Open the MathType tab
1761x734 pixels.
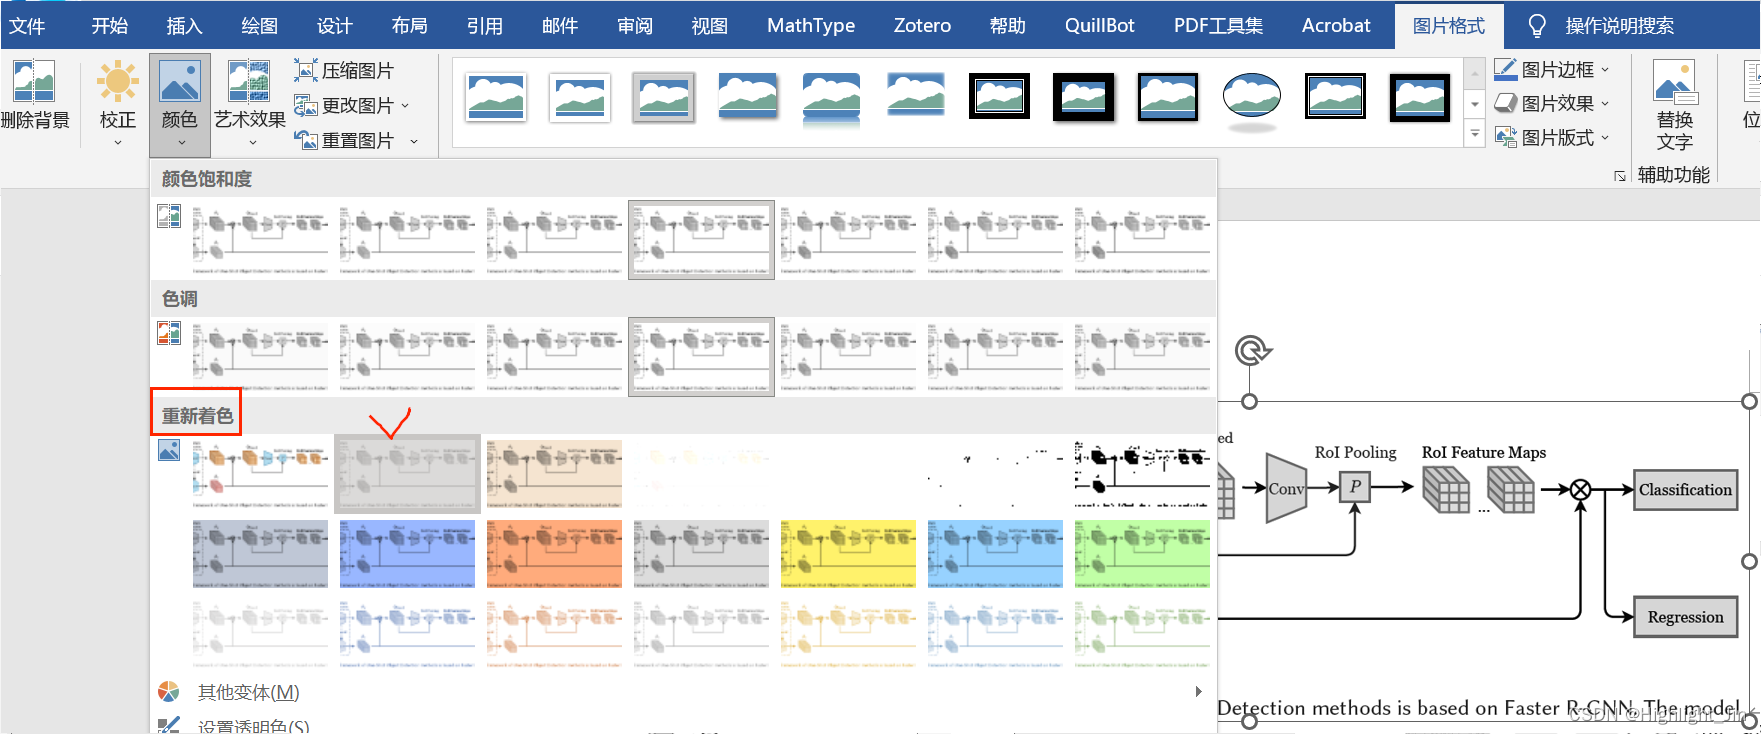pyautogui.click(x=811, y=25)
